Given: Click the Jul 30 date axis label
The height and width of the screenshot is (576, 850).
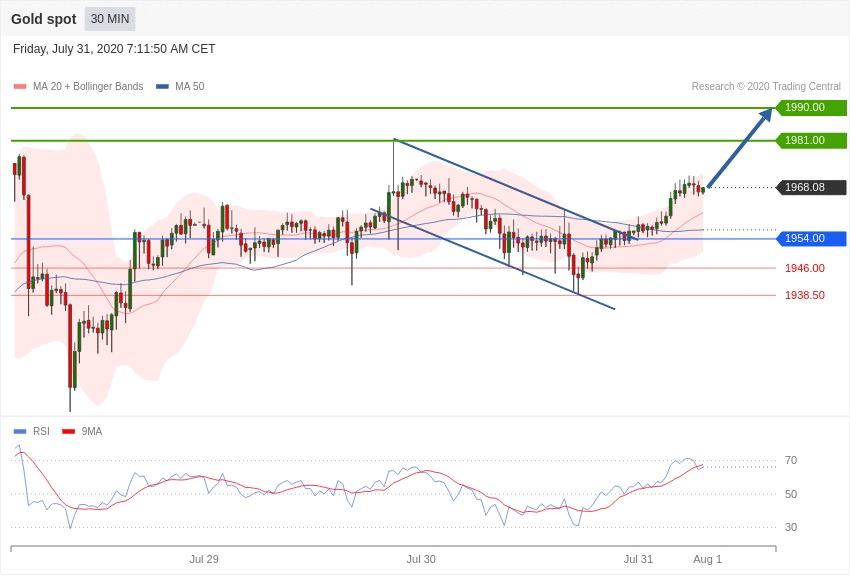Looking at the screenshot, I should click(x=421, y=559).
